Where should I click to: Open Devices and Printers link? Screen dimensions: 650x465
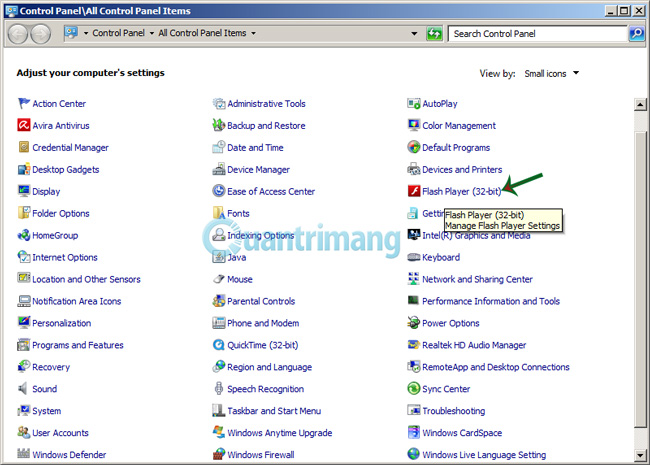[462, 170]
